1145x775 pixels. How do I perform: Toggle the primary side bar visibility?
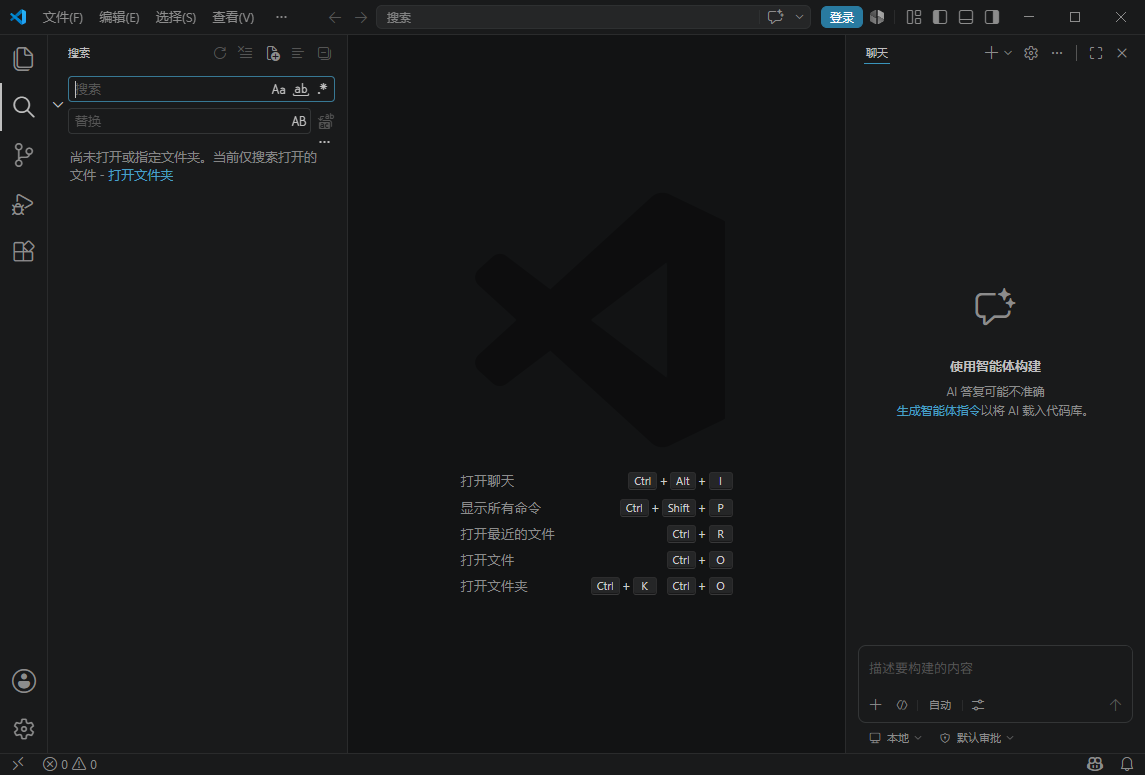point(940,17)
